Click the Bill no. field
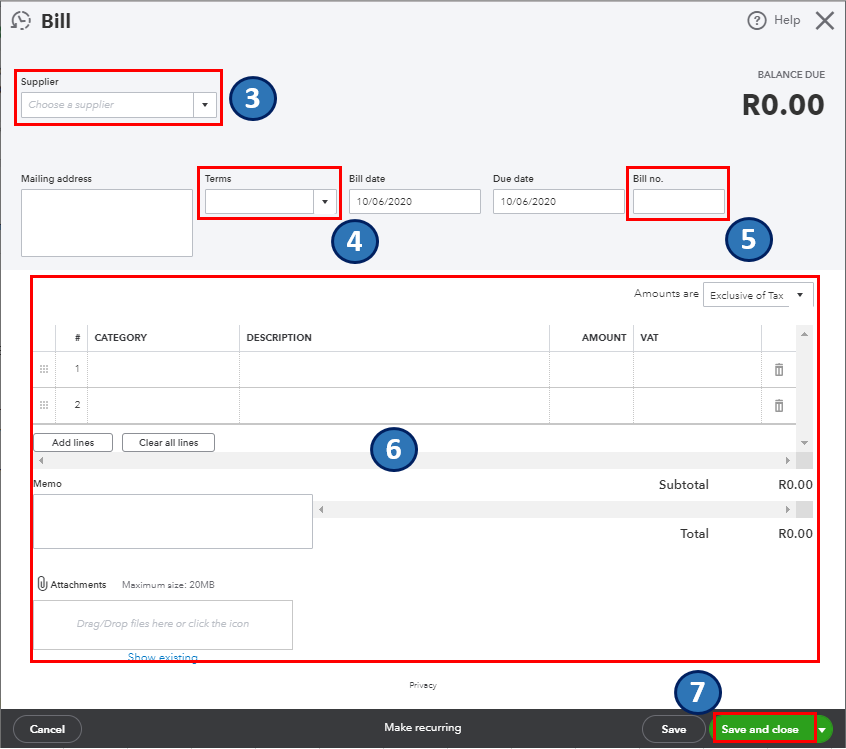846x749 pixels. tap(679, 201)
